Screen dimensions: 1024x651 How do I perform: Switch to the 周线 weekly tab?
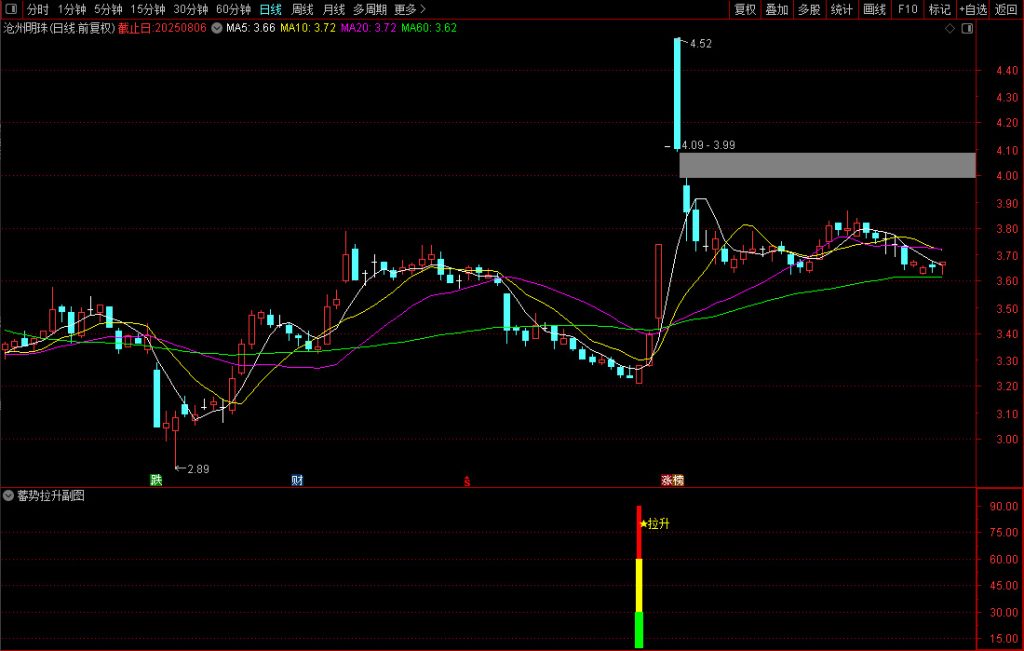tap(302, 9)
